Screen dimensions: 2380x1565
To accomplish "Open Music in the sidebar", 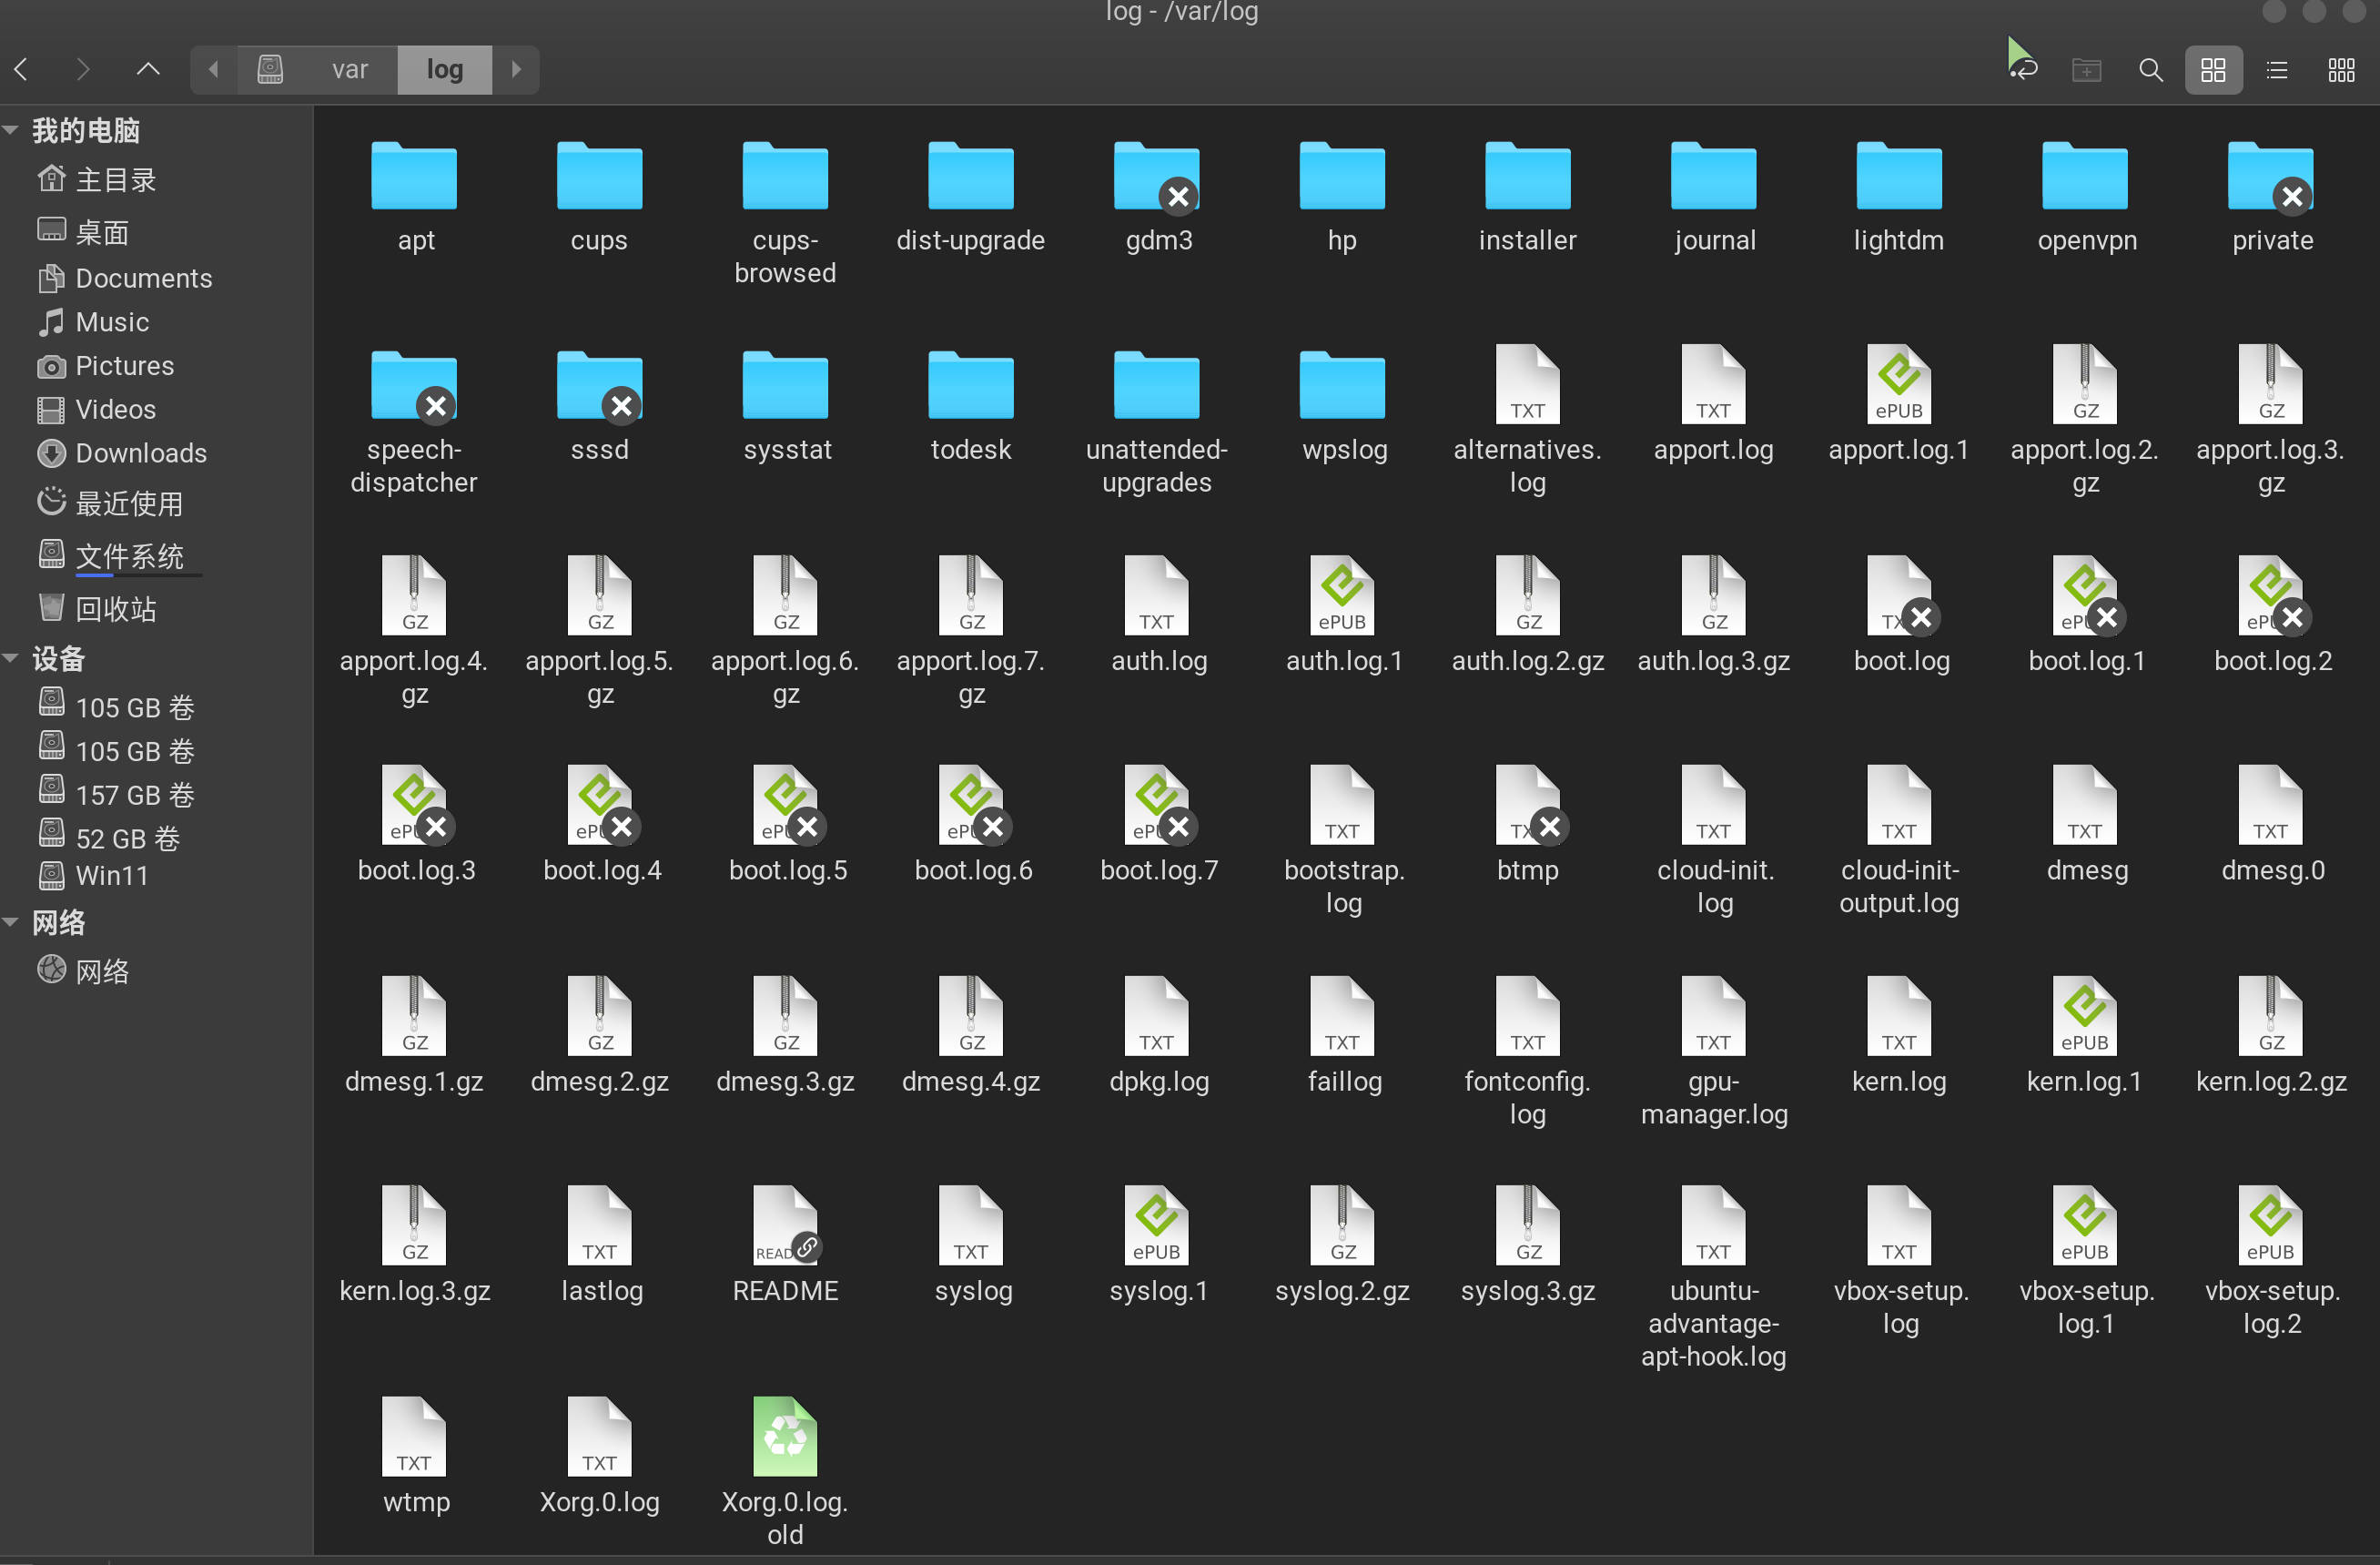I will [92, 322].
